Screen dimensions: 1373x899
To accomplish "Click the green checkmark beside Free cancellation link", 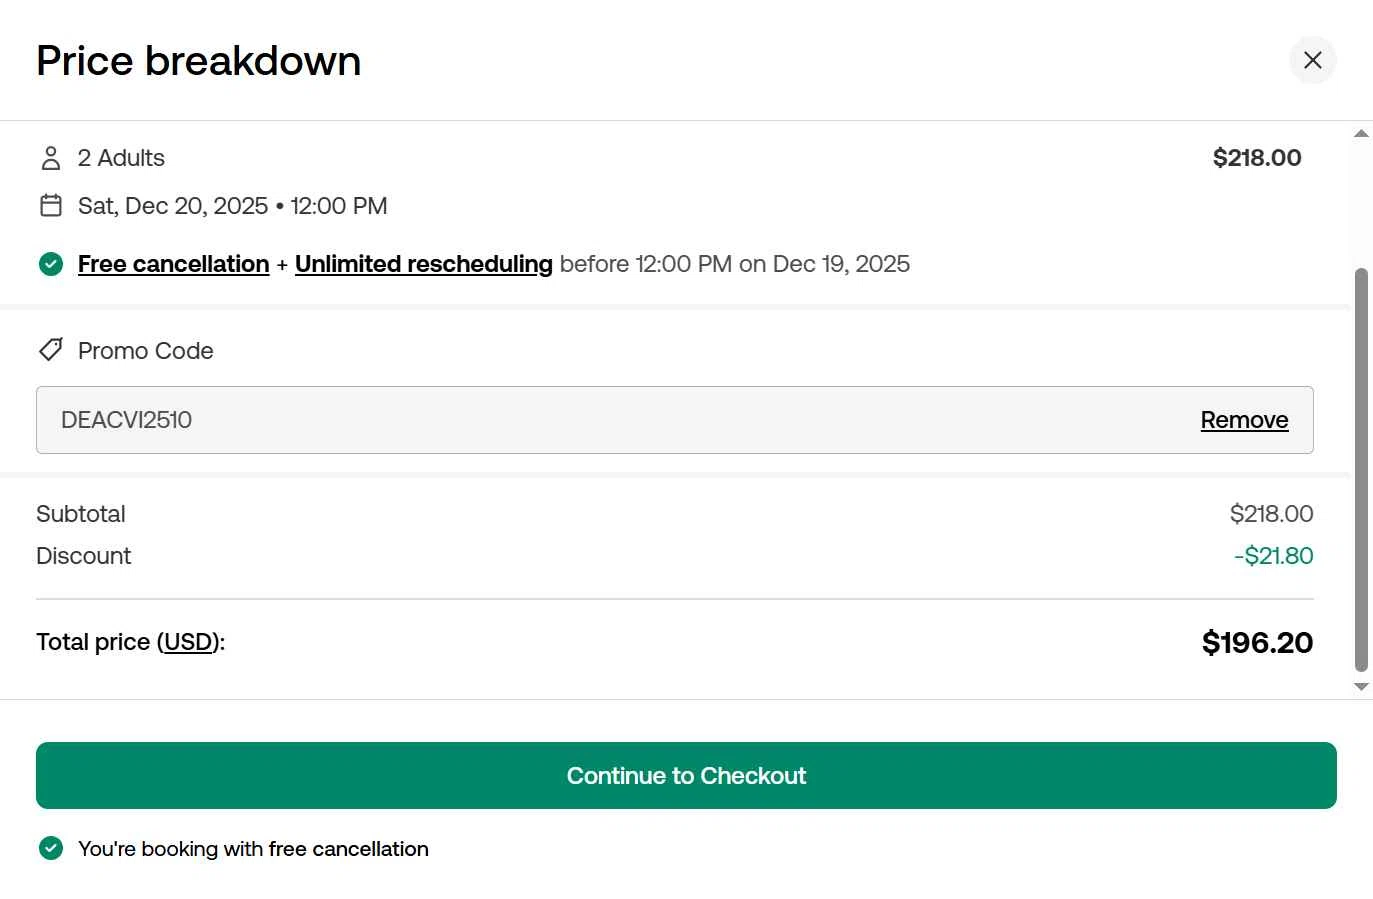I will pyautogui.click(x=51, y=264).
